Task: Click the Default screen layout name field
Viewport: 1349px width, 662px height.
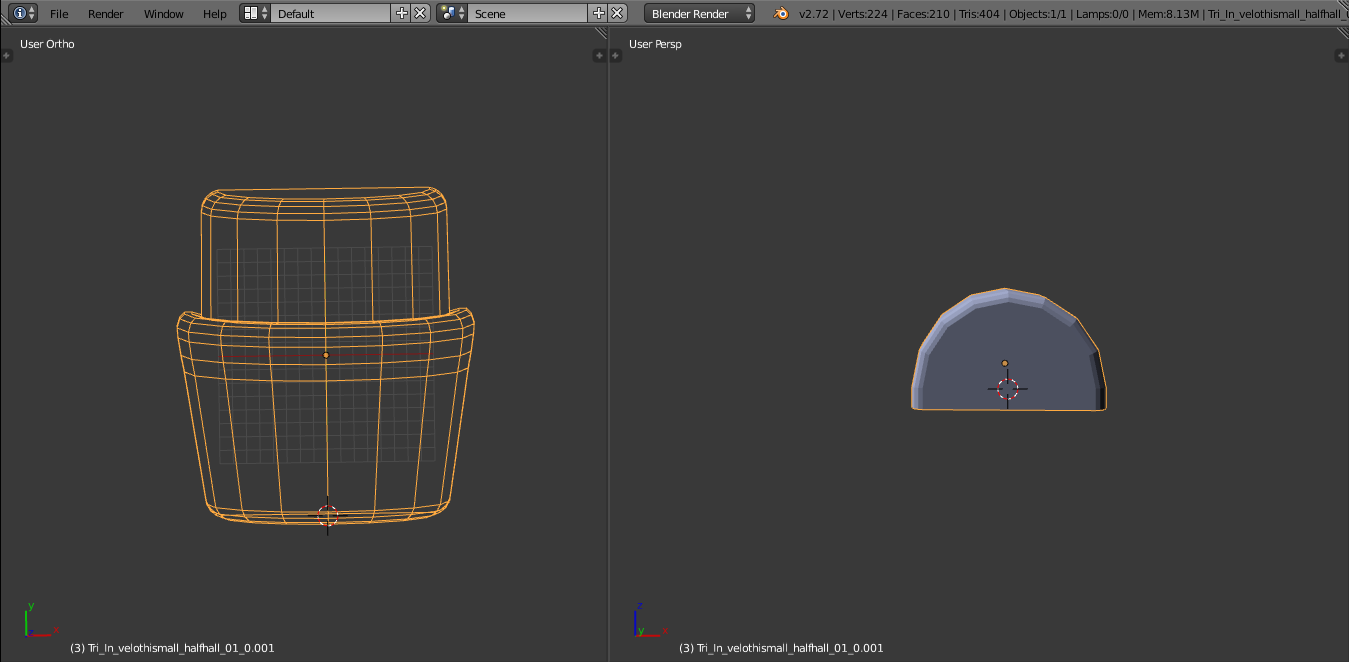Action: (x=331, y=14)
